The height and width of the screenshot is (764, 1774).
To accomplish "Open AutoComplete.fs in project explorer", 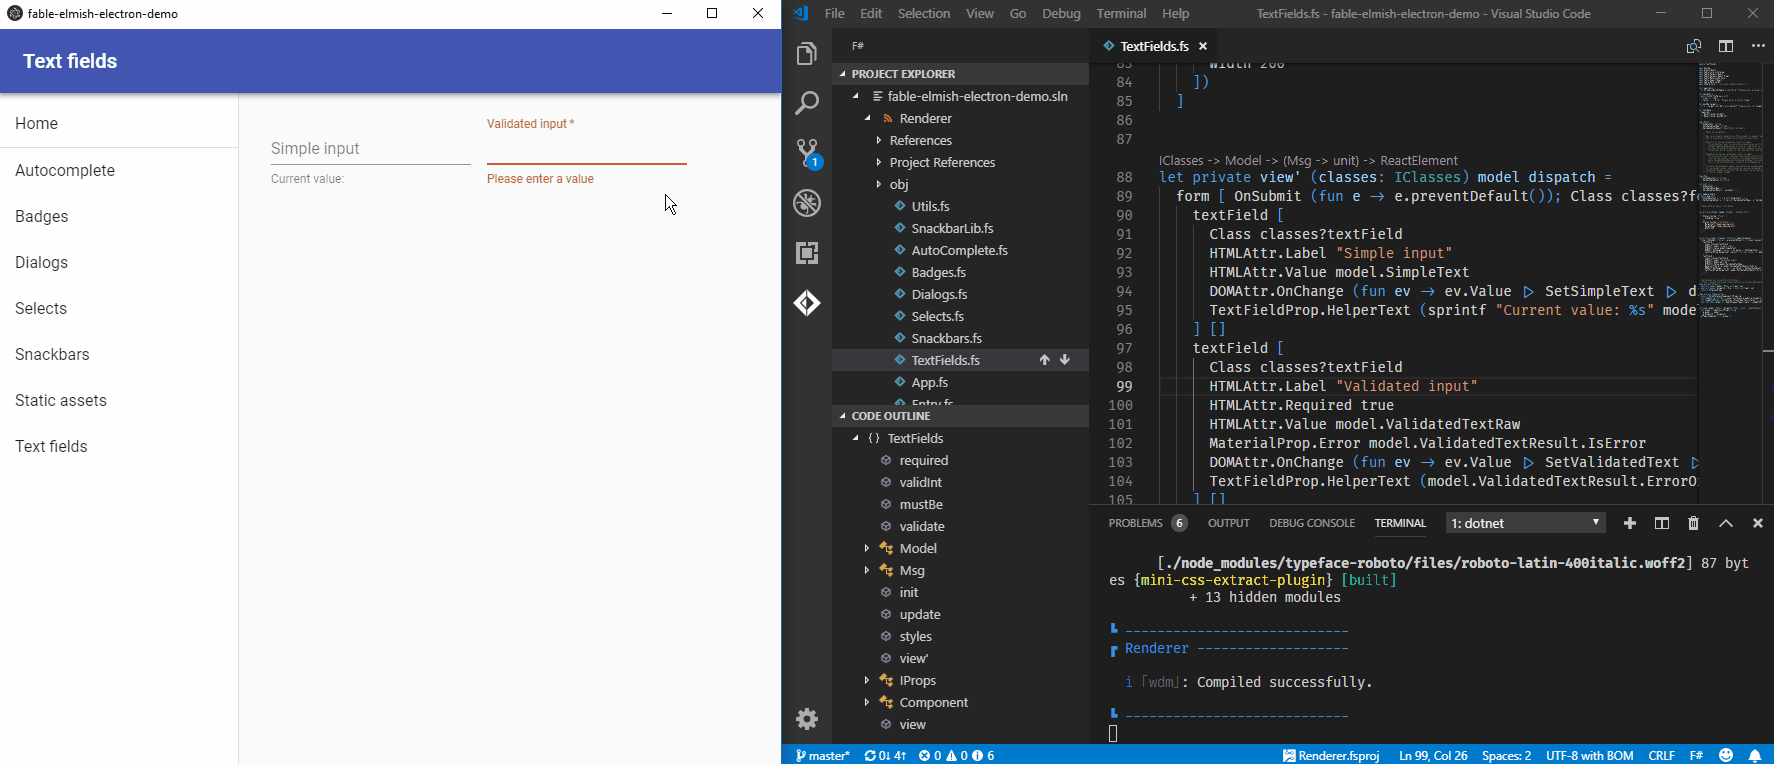I will pyautogui.click(x=959, y=250).
